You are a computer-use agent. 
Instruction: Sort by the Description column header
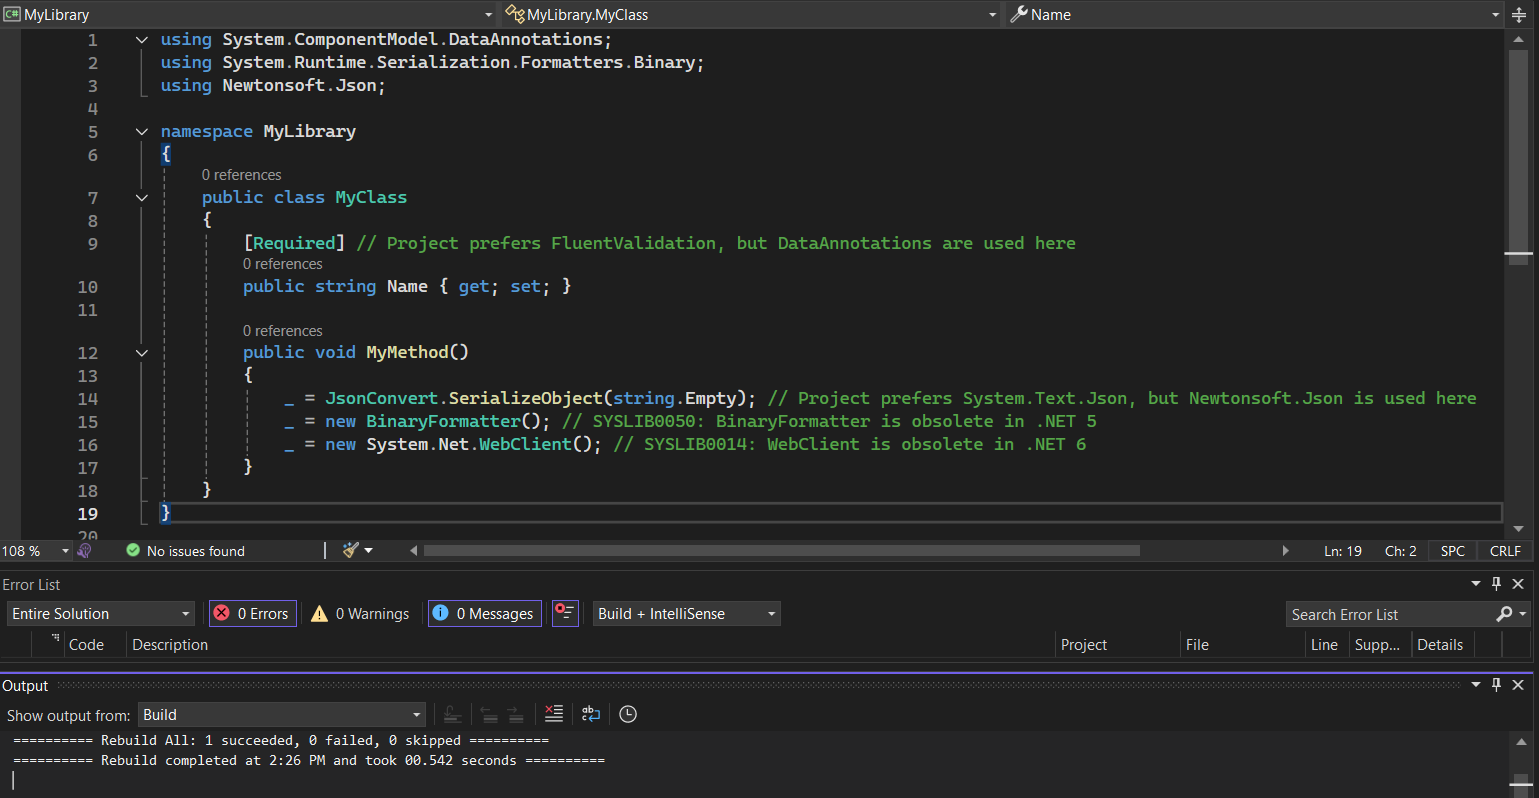pyautogui.click(x=170, y=645)
